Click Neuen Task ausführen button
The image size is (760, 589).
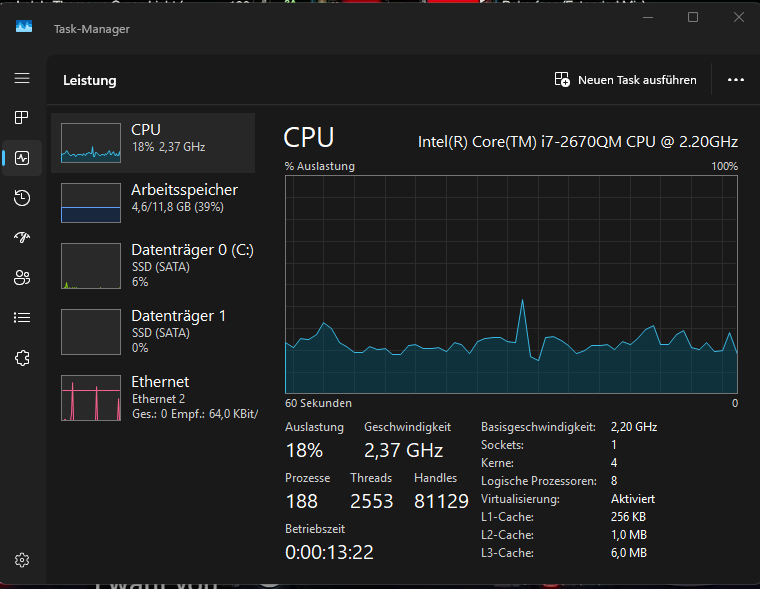625,80
